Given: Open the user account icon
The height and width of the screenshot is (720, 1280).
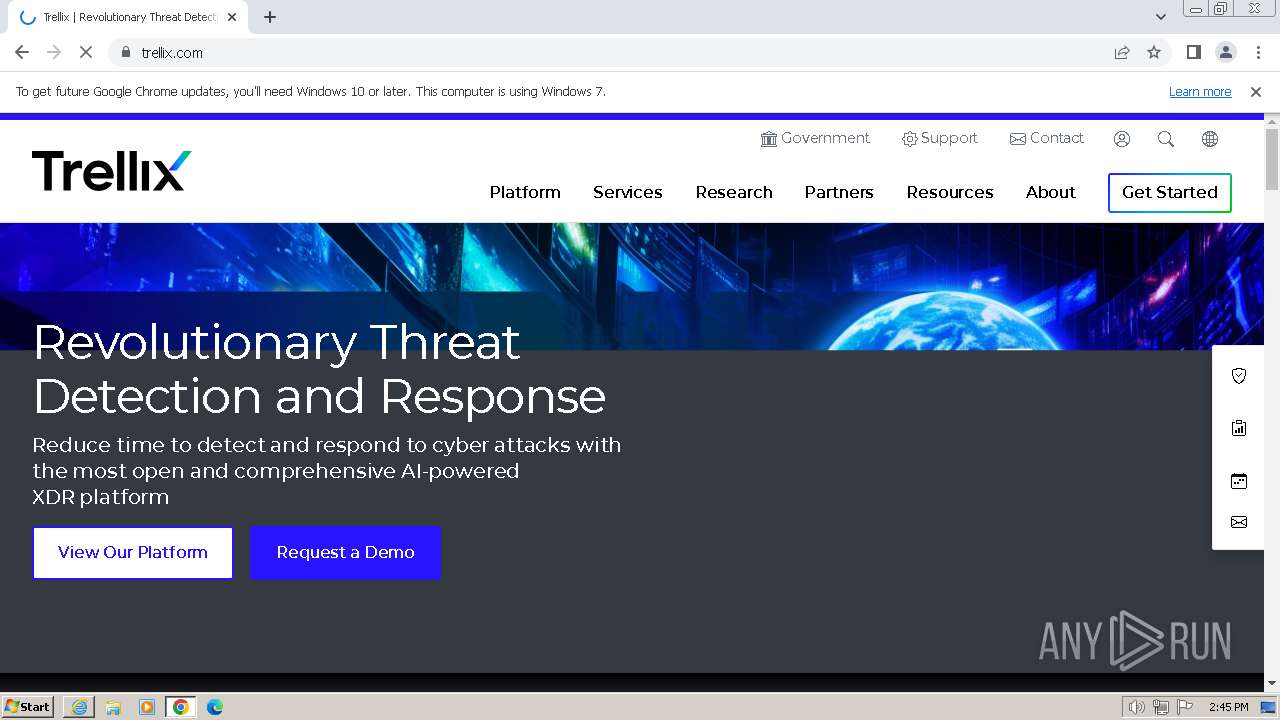Looking at the screenshot, I should point(1122,139).
